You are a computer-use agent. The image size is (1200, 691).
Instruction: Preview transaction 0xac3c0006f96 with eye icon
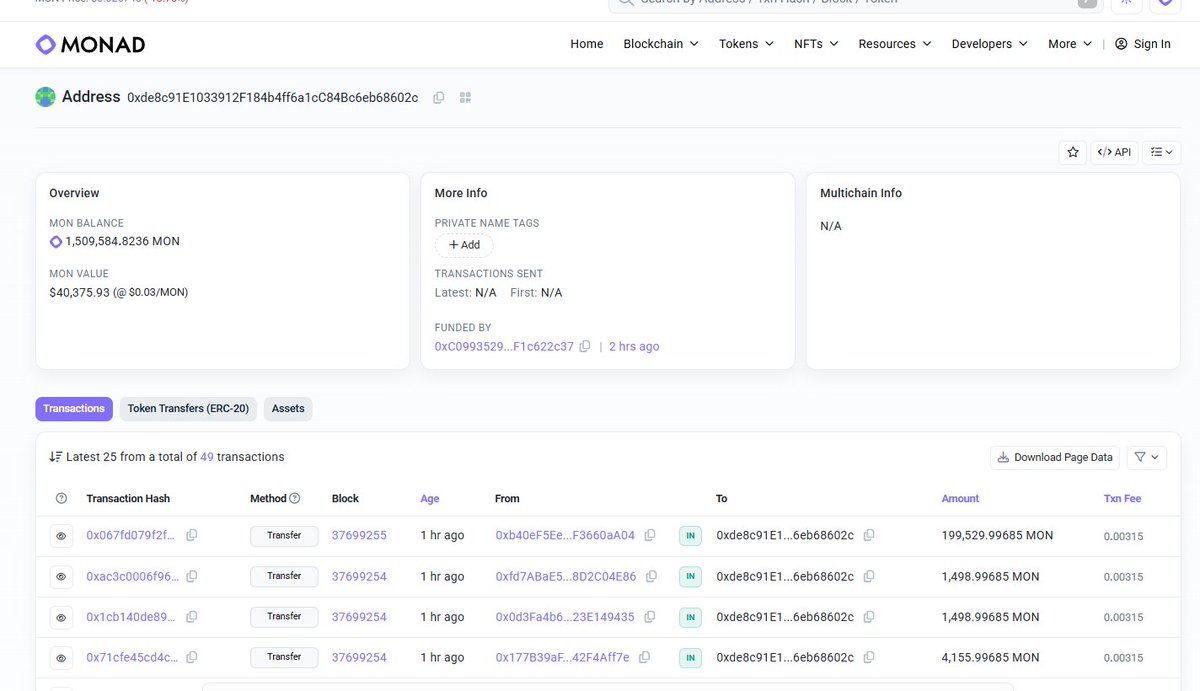pos(61,577)
